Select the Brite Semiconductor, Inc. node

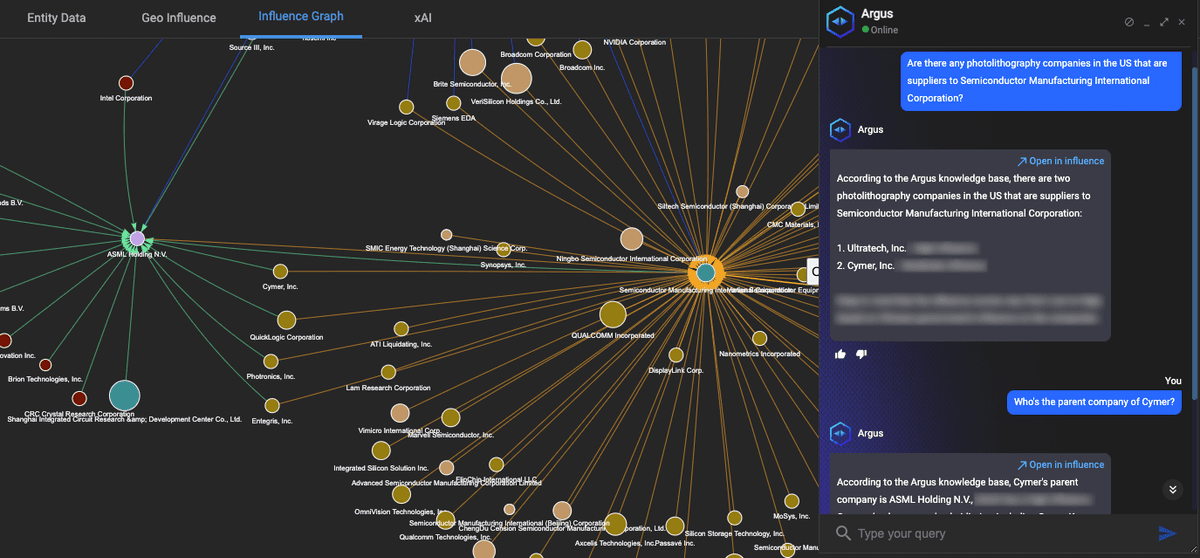coord(472,63)
